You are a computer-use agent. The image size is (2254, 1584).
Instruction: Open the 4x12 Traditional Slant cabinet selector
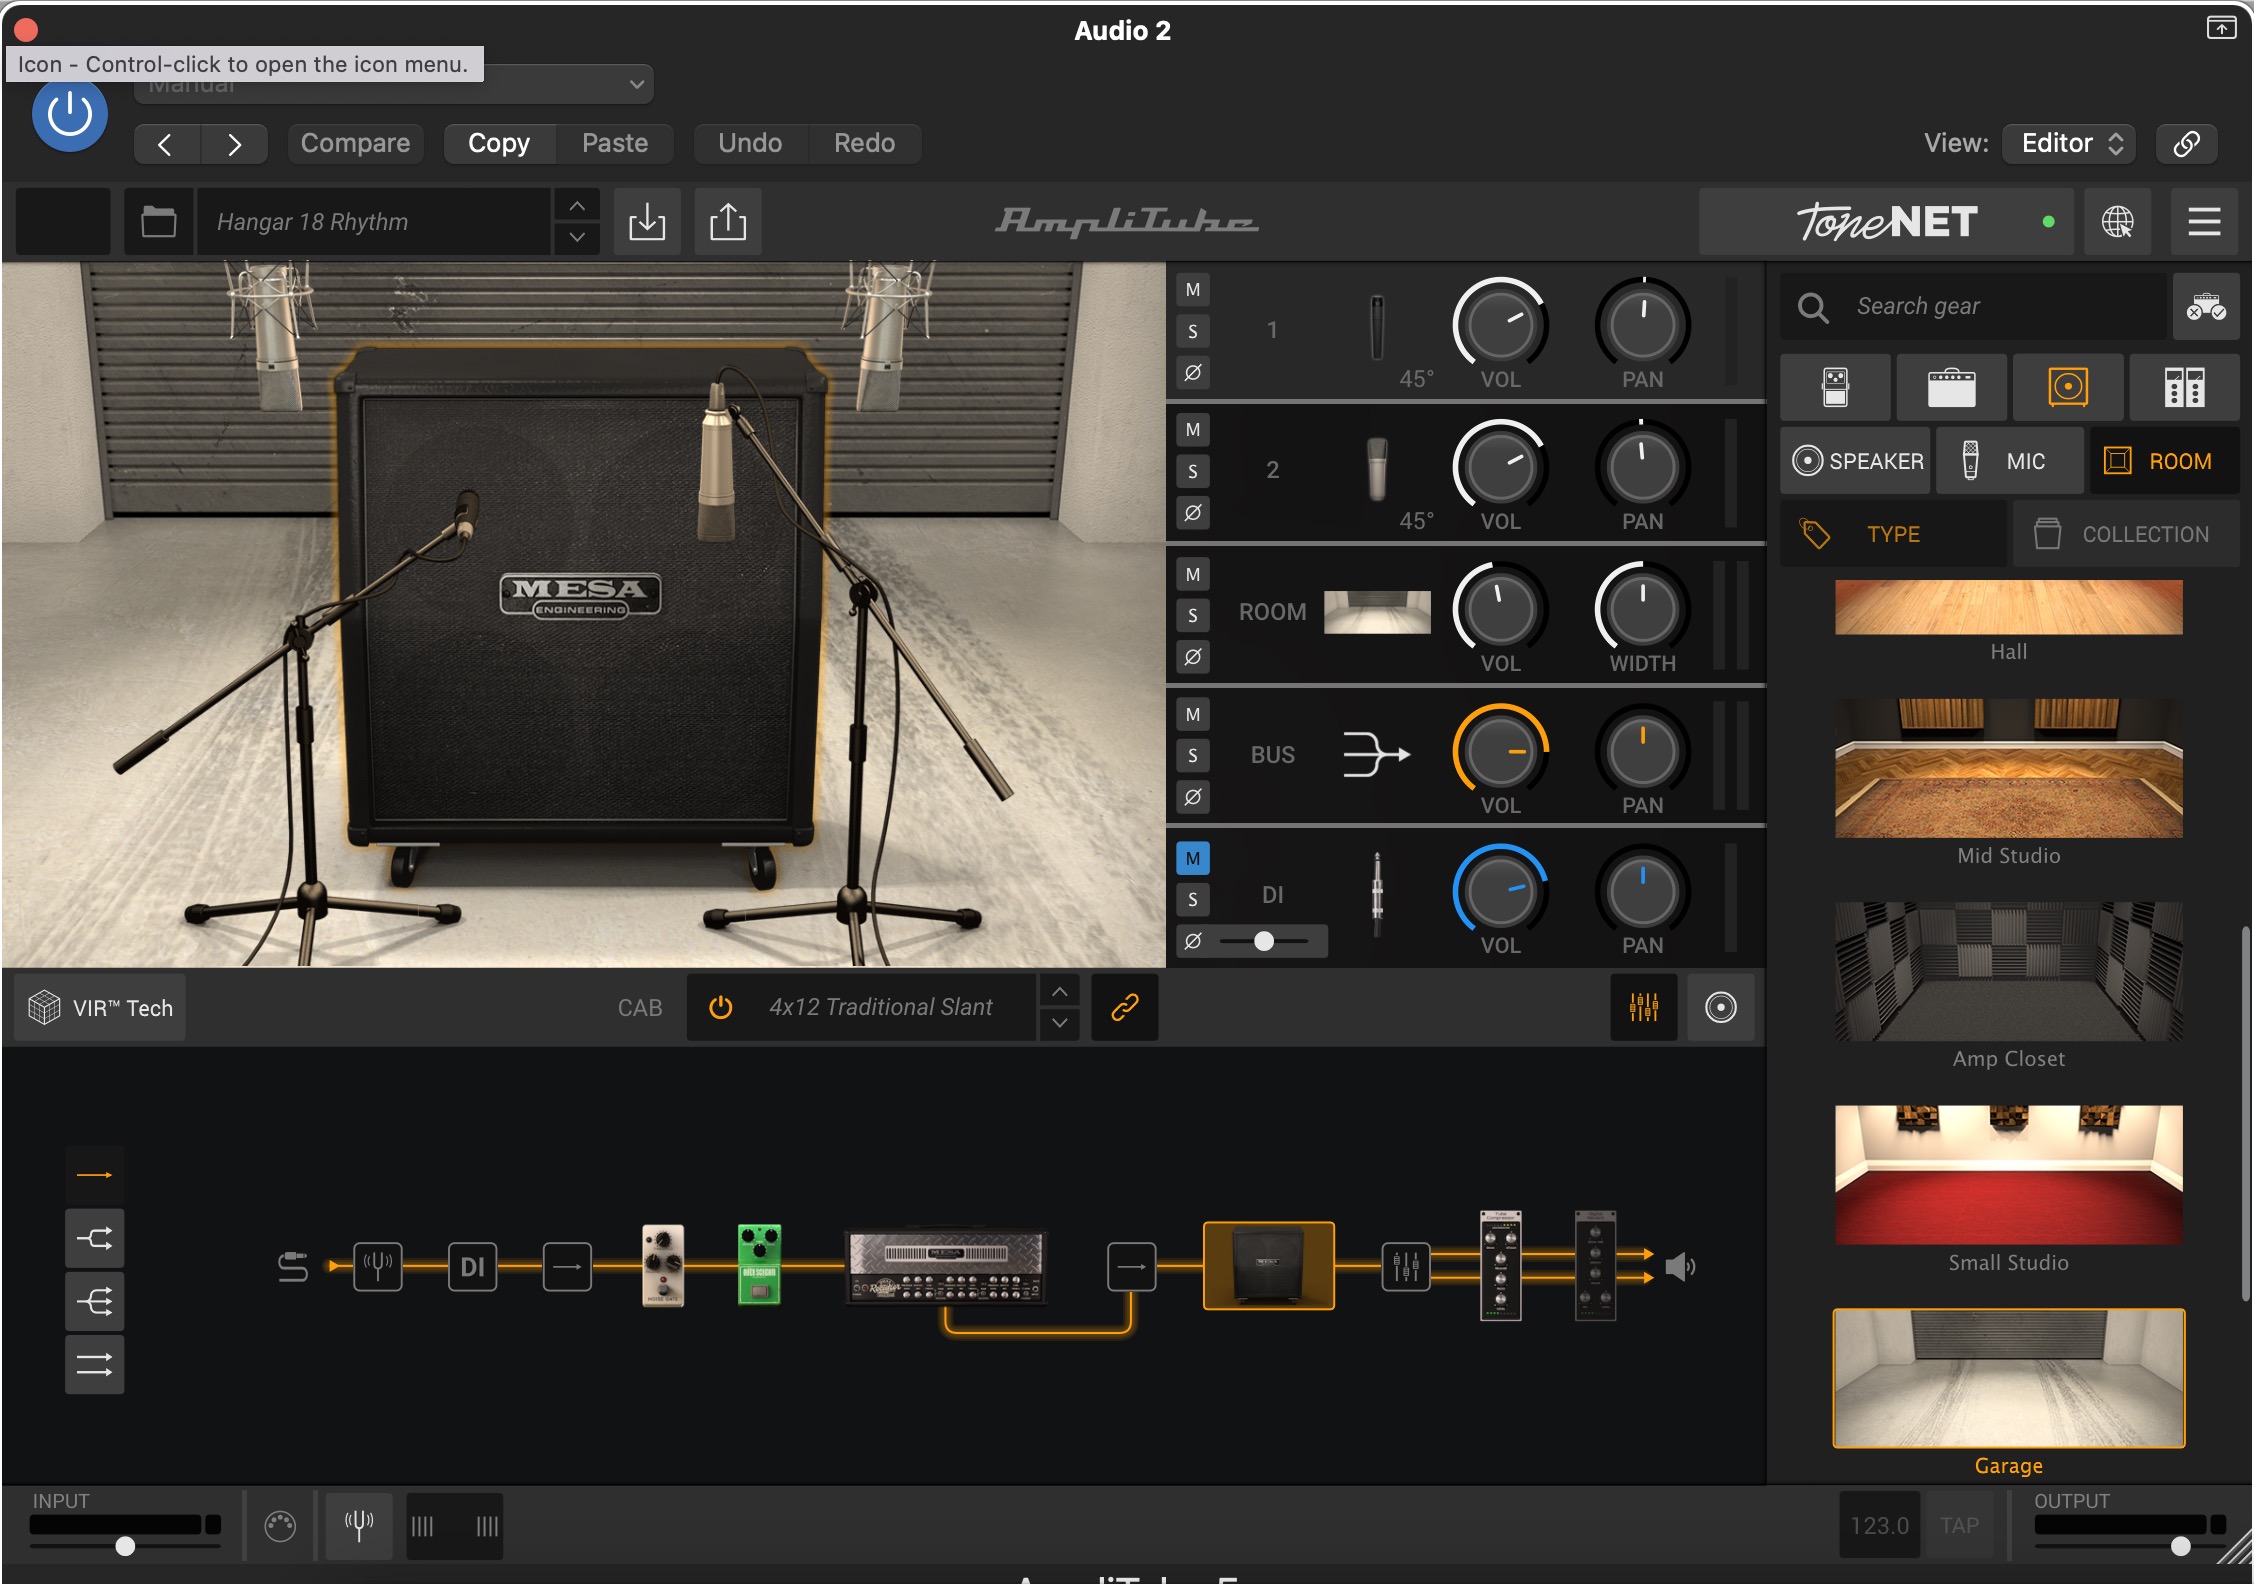tap(880, 1007)
